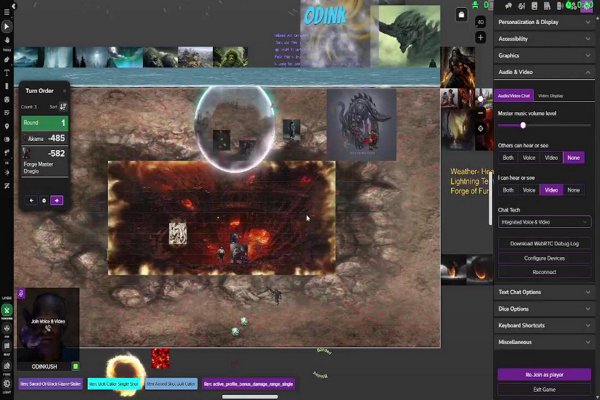The image size is (600, 400).
Task: Adjust the master music volume slider
Action: (x=523, y=125)
